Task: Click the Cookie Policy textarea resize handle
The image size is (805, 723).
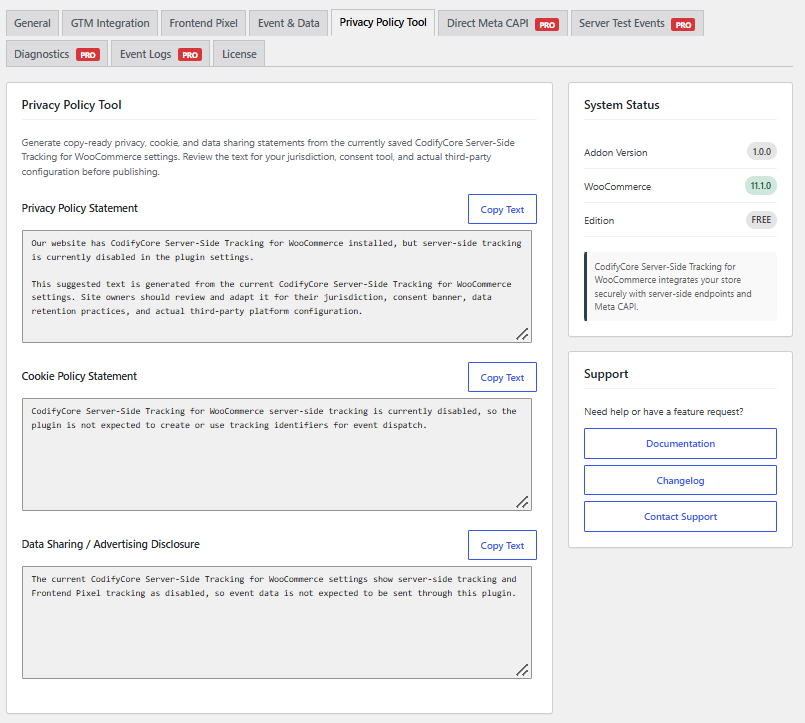Action: (x=523, y=502)
